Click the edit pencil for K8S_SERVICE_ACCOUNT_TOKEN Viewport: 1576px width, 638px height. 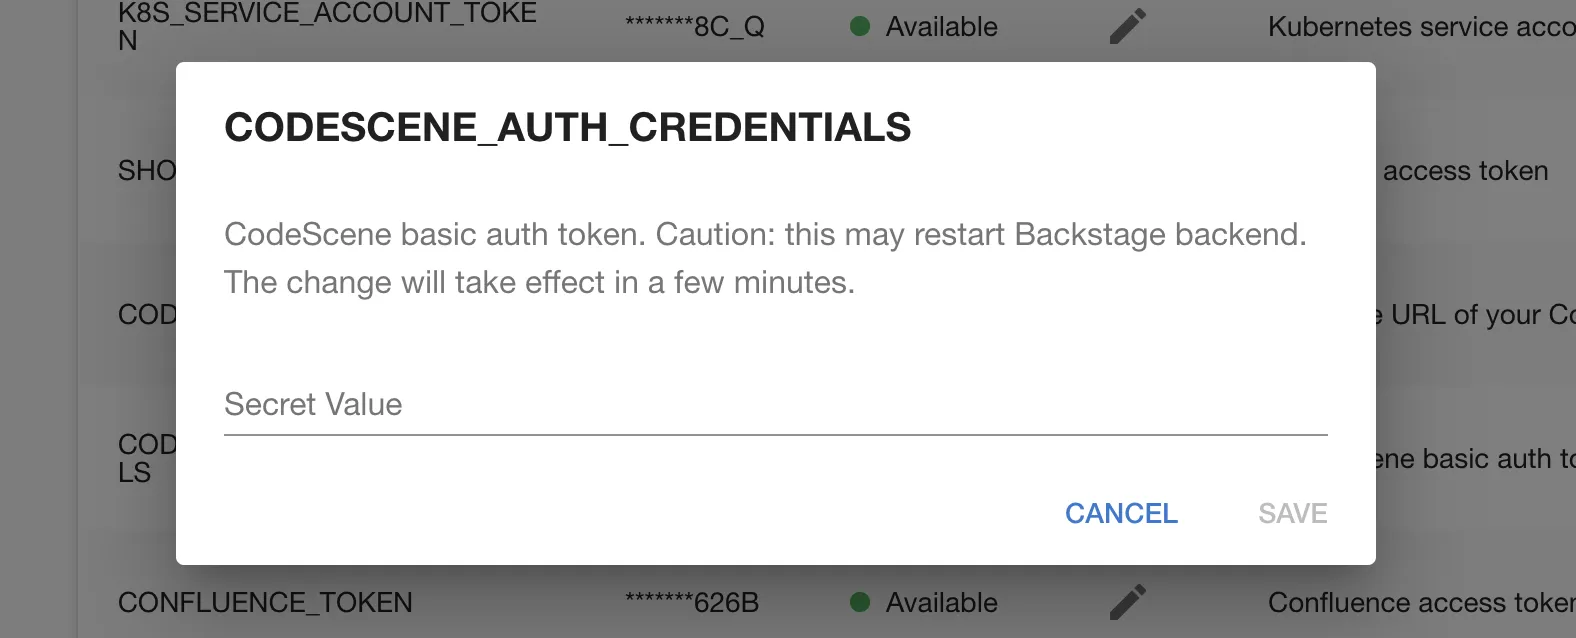click(1128, 27)
